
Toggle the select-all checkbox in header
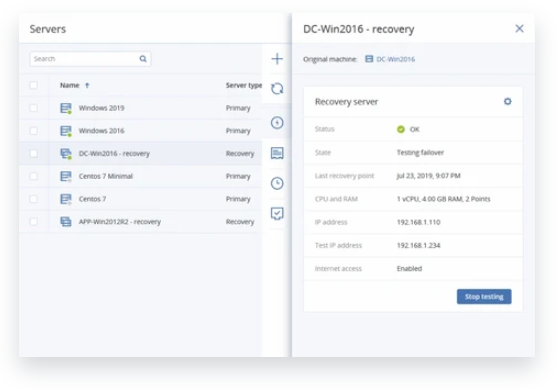tap(33, 85)
